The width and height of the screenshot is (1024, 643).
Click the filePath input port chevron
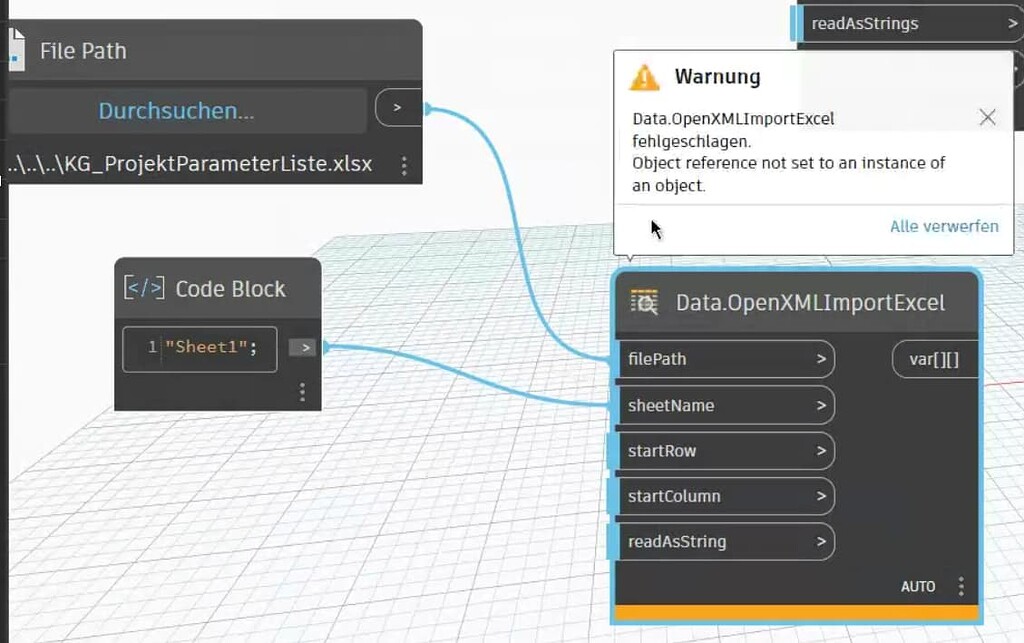click(x=820, y=359)
